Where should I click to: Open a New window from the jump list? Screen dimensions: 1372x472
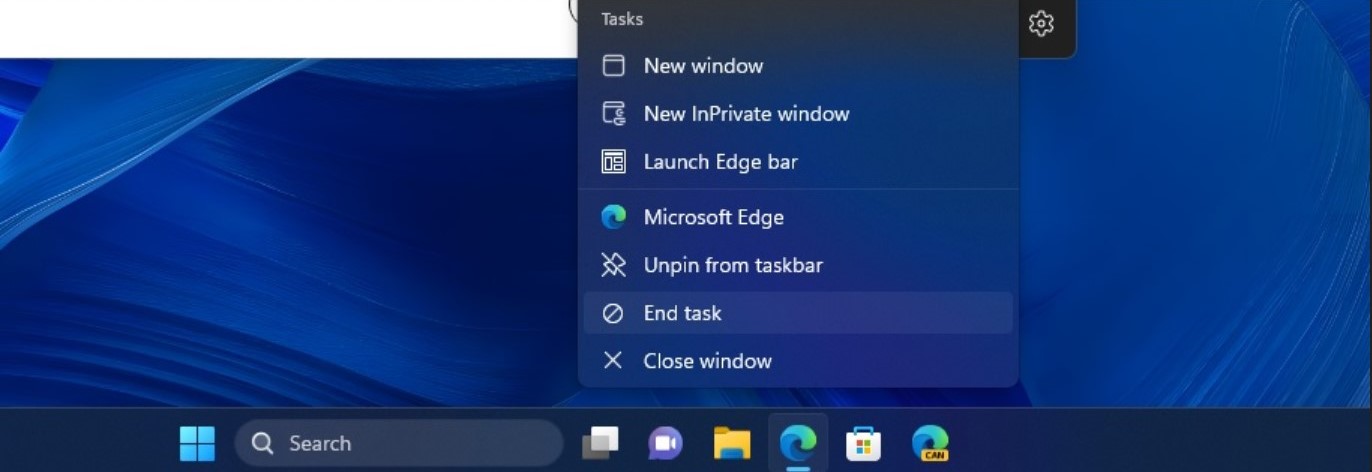[703, 66]
